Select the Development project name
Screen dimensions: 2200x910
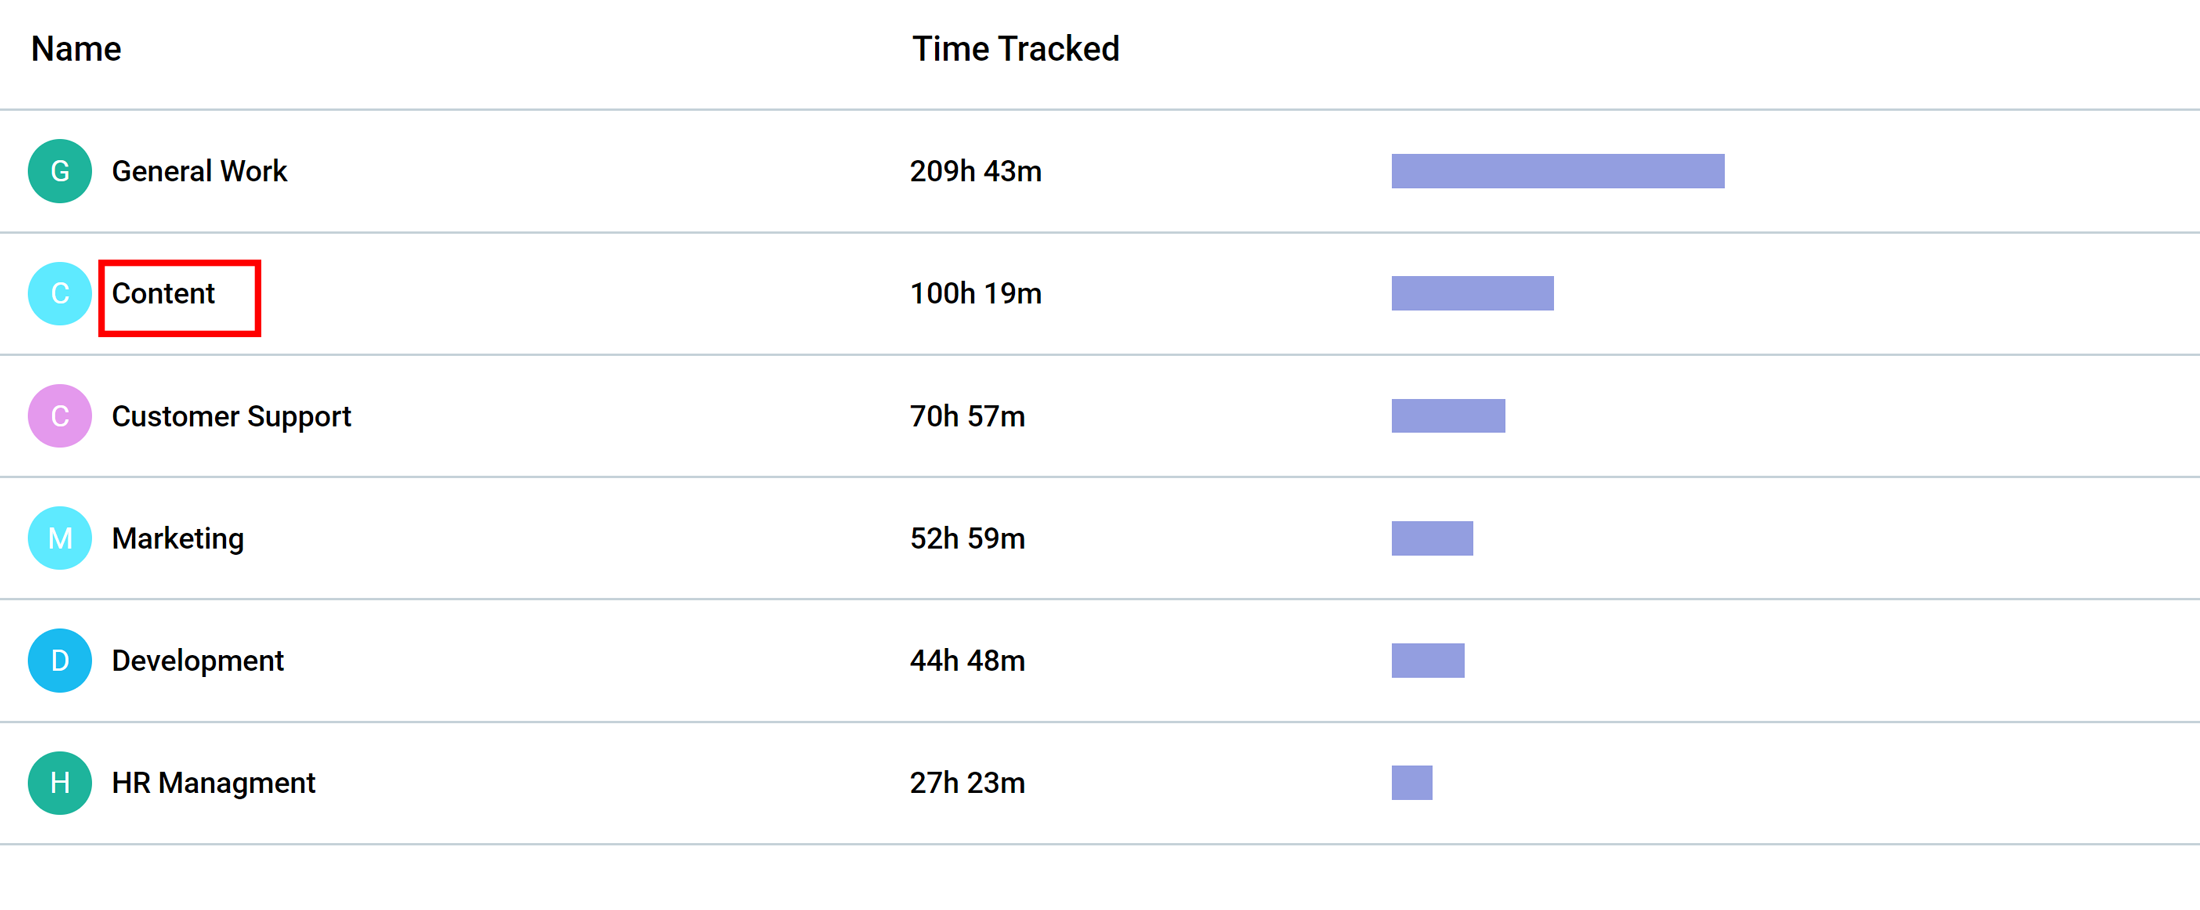point(198,660)
